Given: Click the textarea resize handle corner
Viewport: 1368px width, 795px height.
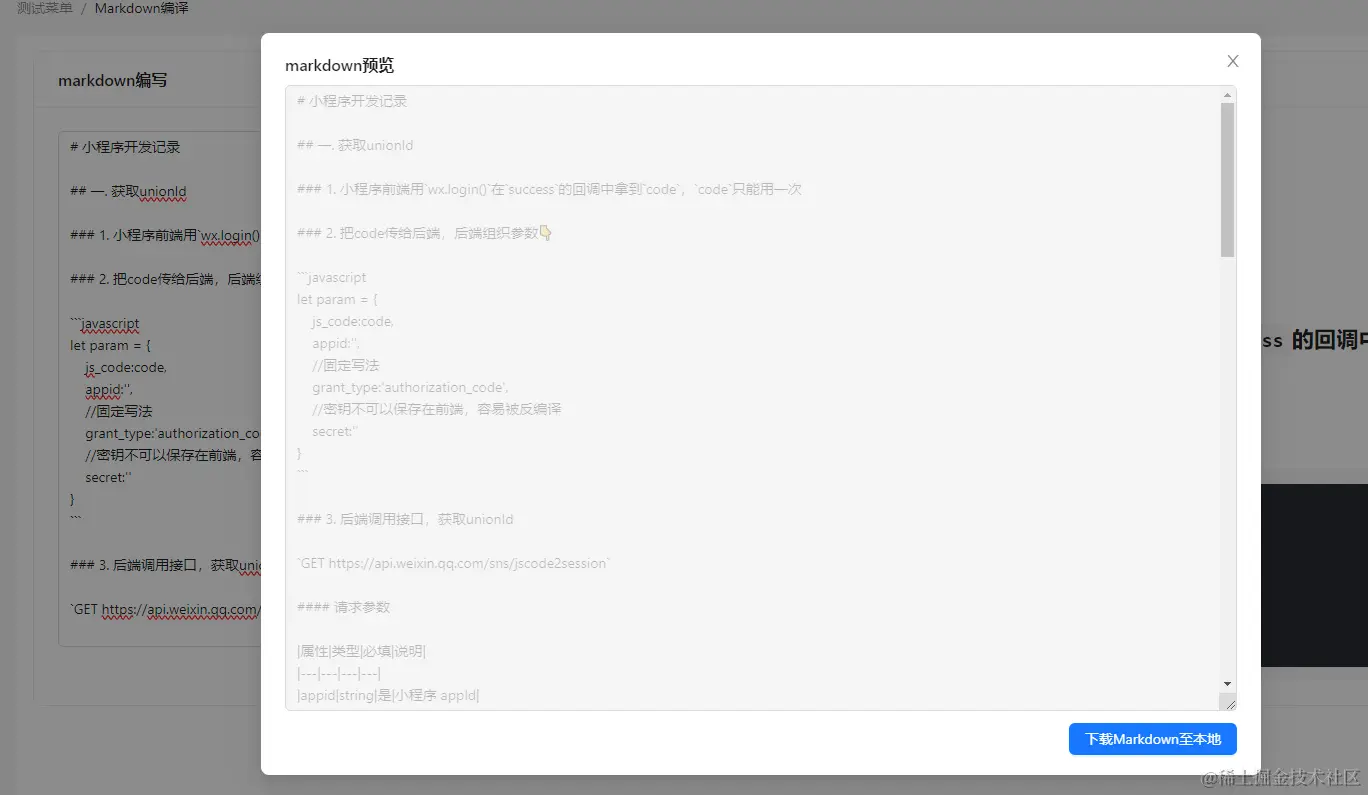Looking at the screenshot, I should tap(1227, 702).
